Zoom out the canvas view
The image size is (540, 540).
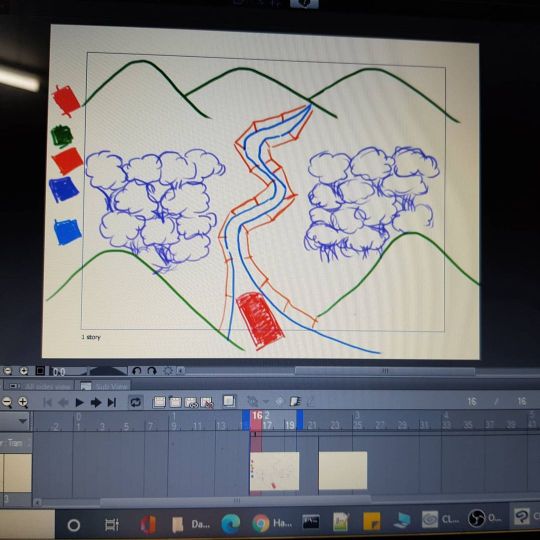click(8, 371)
